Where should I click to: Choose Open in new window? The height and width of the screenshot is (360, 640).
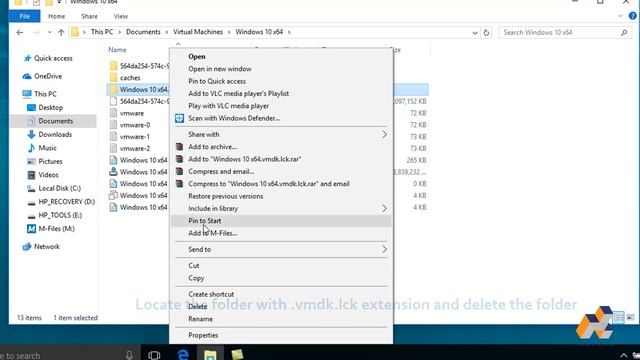coord(281,69)
